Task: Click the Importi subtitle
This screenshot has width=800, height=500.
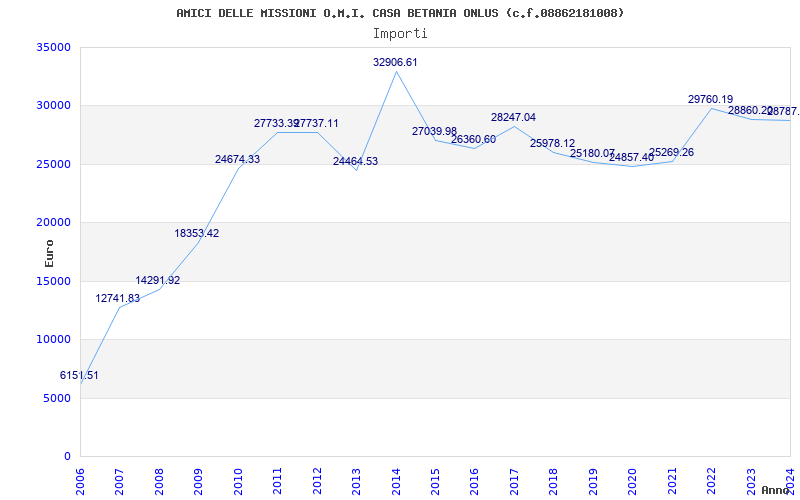Action: point(400,34)
